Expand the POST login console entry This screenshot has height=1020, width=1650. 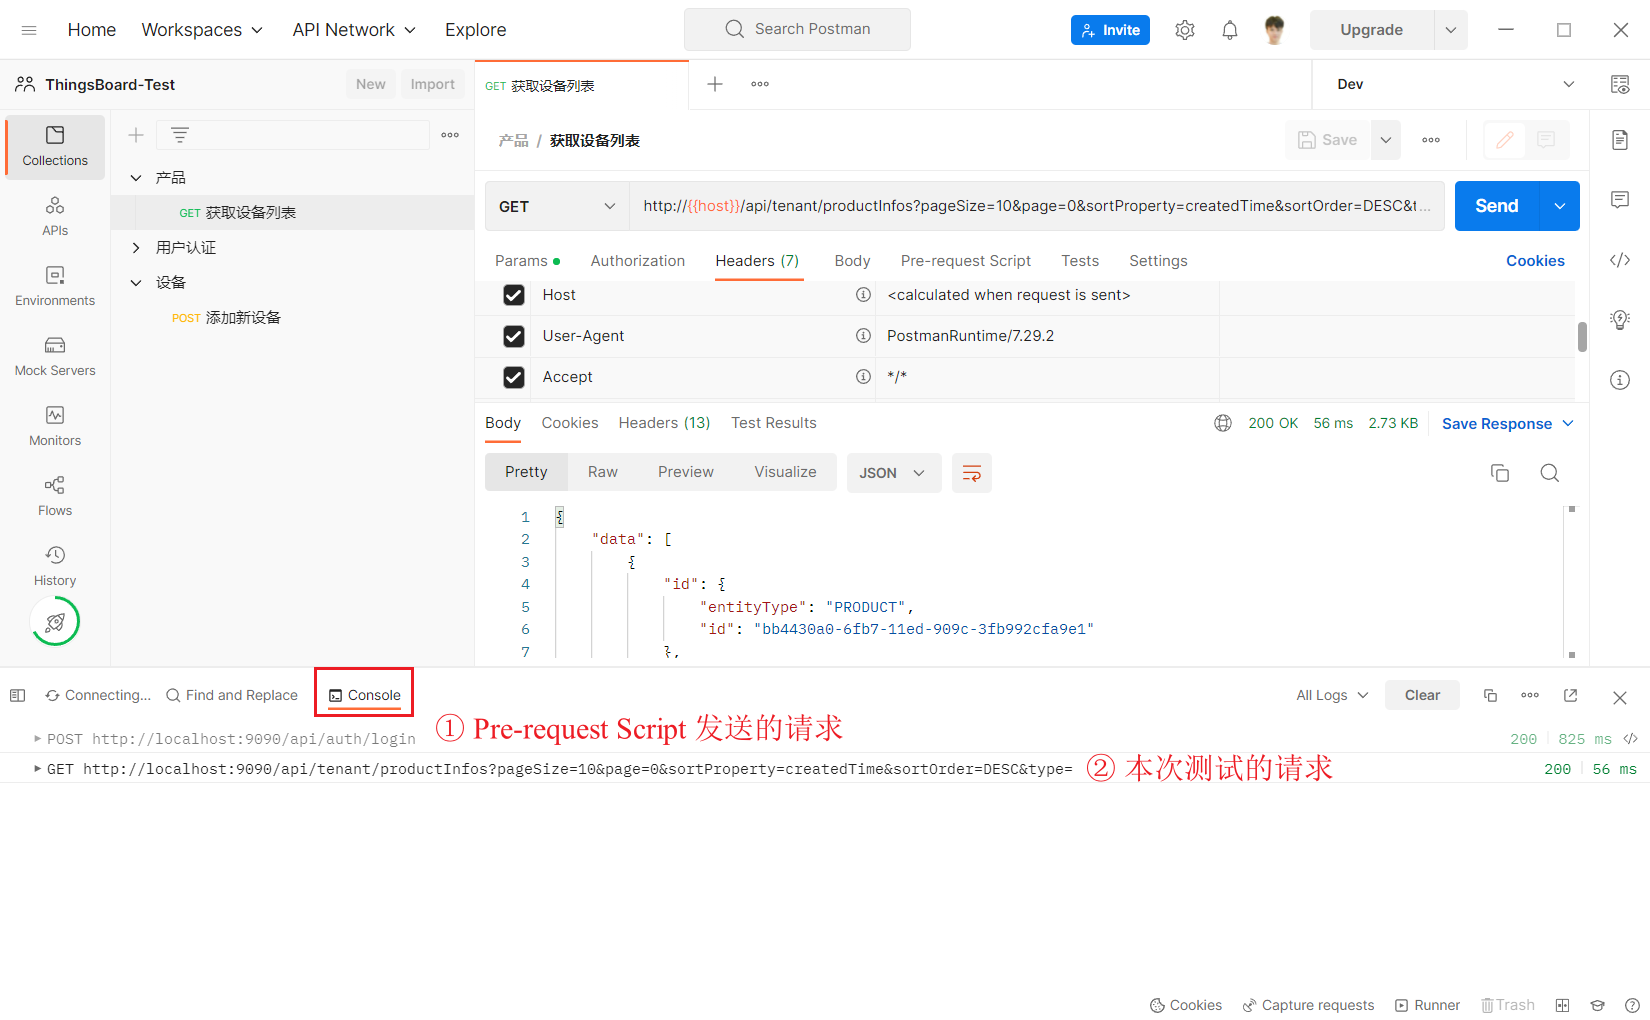tap(38, 739)
